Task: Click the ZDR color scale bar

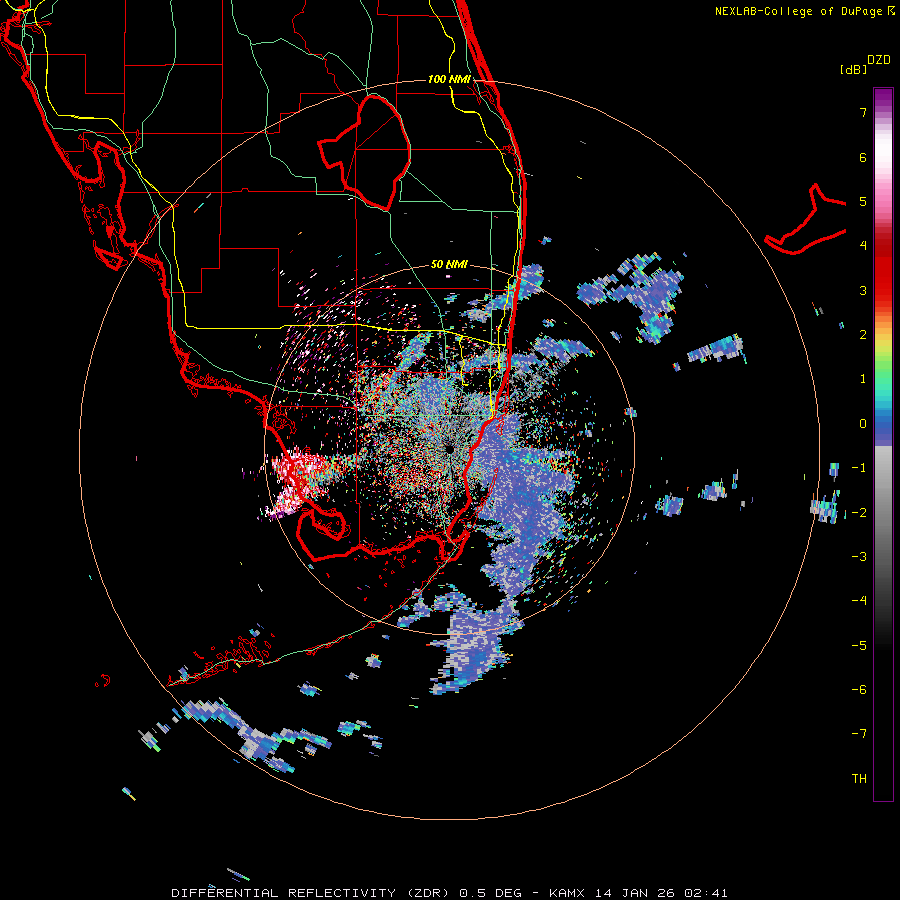Action: [883, 444]
